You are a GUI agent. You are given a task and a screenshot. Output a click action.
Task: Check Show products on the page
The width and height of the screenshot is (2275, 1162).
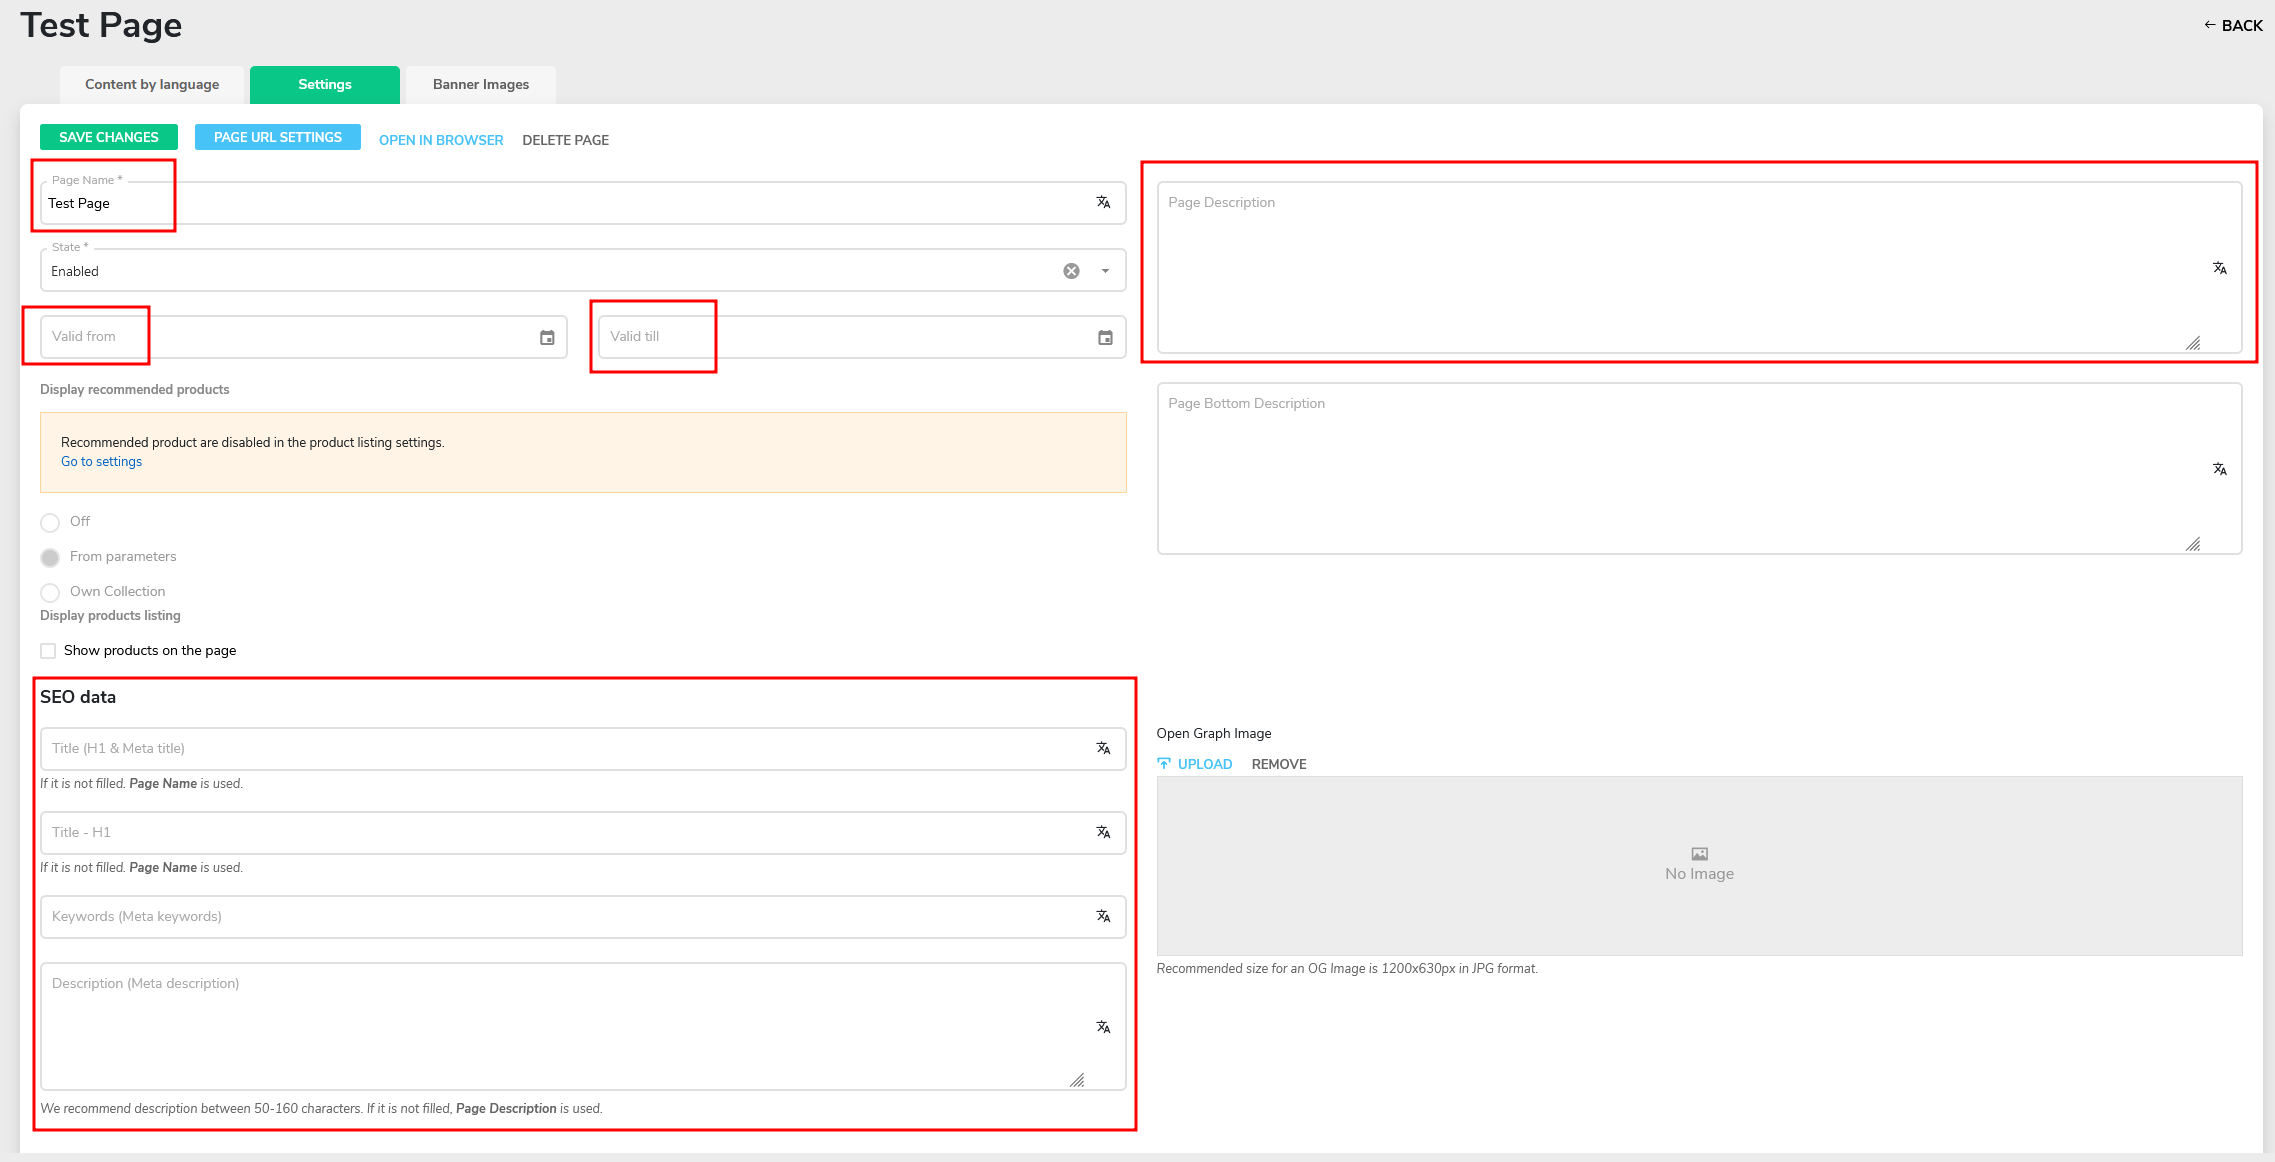click(48, 651)
